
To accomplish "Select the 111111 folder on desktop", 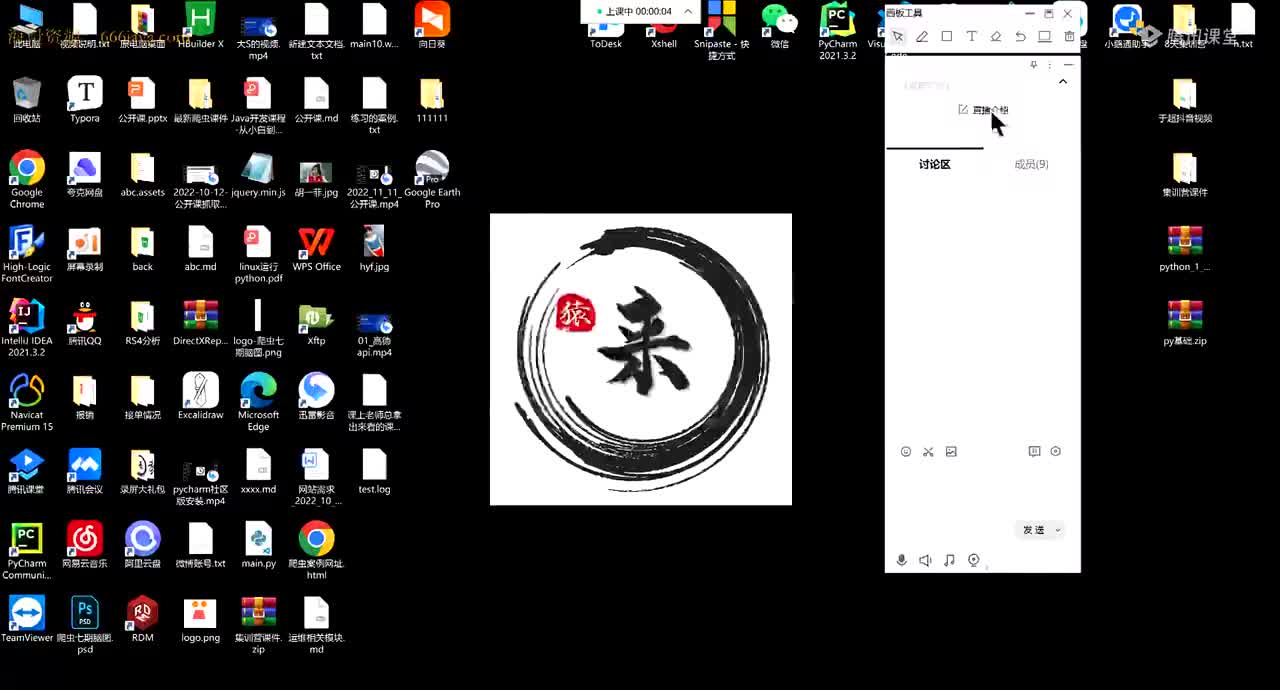I will click(432, 100).
